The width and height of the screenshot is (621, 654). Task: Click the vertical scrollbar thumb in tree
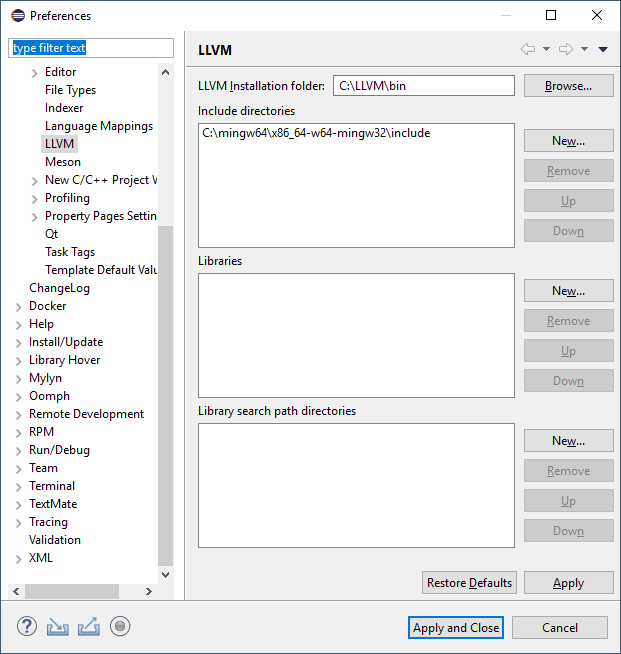tap(166, 396)
